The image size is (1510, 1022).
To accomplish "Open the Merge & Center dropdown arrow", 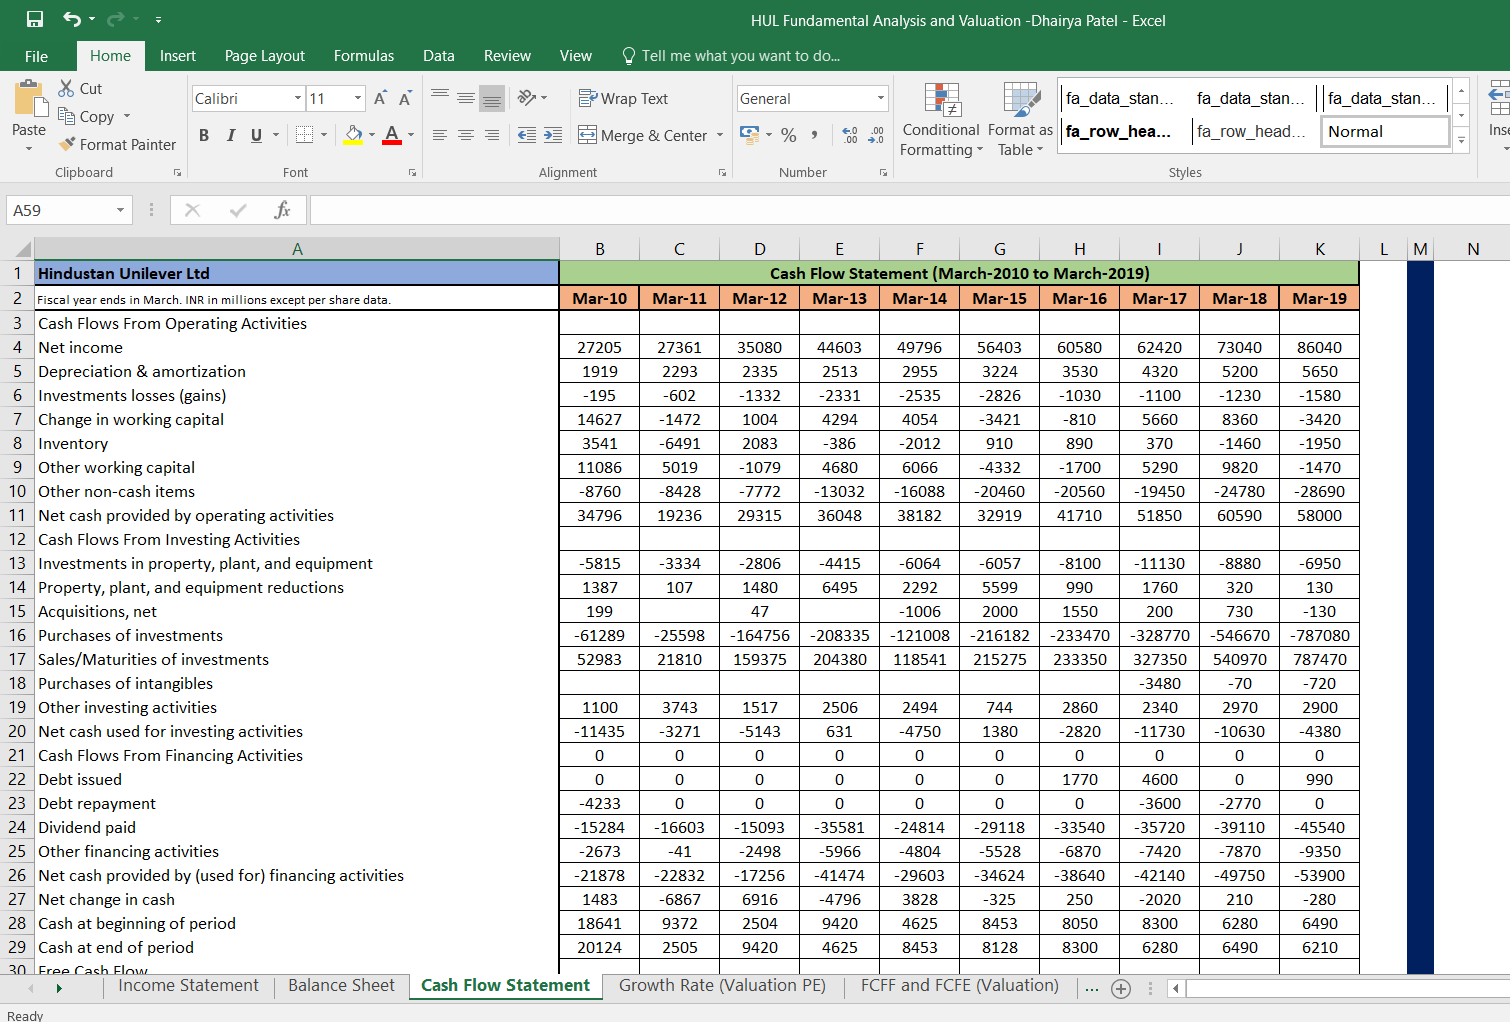I will [x=720, y=135].
